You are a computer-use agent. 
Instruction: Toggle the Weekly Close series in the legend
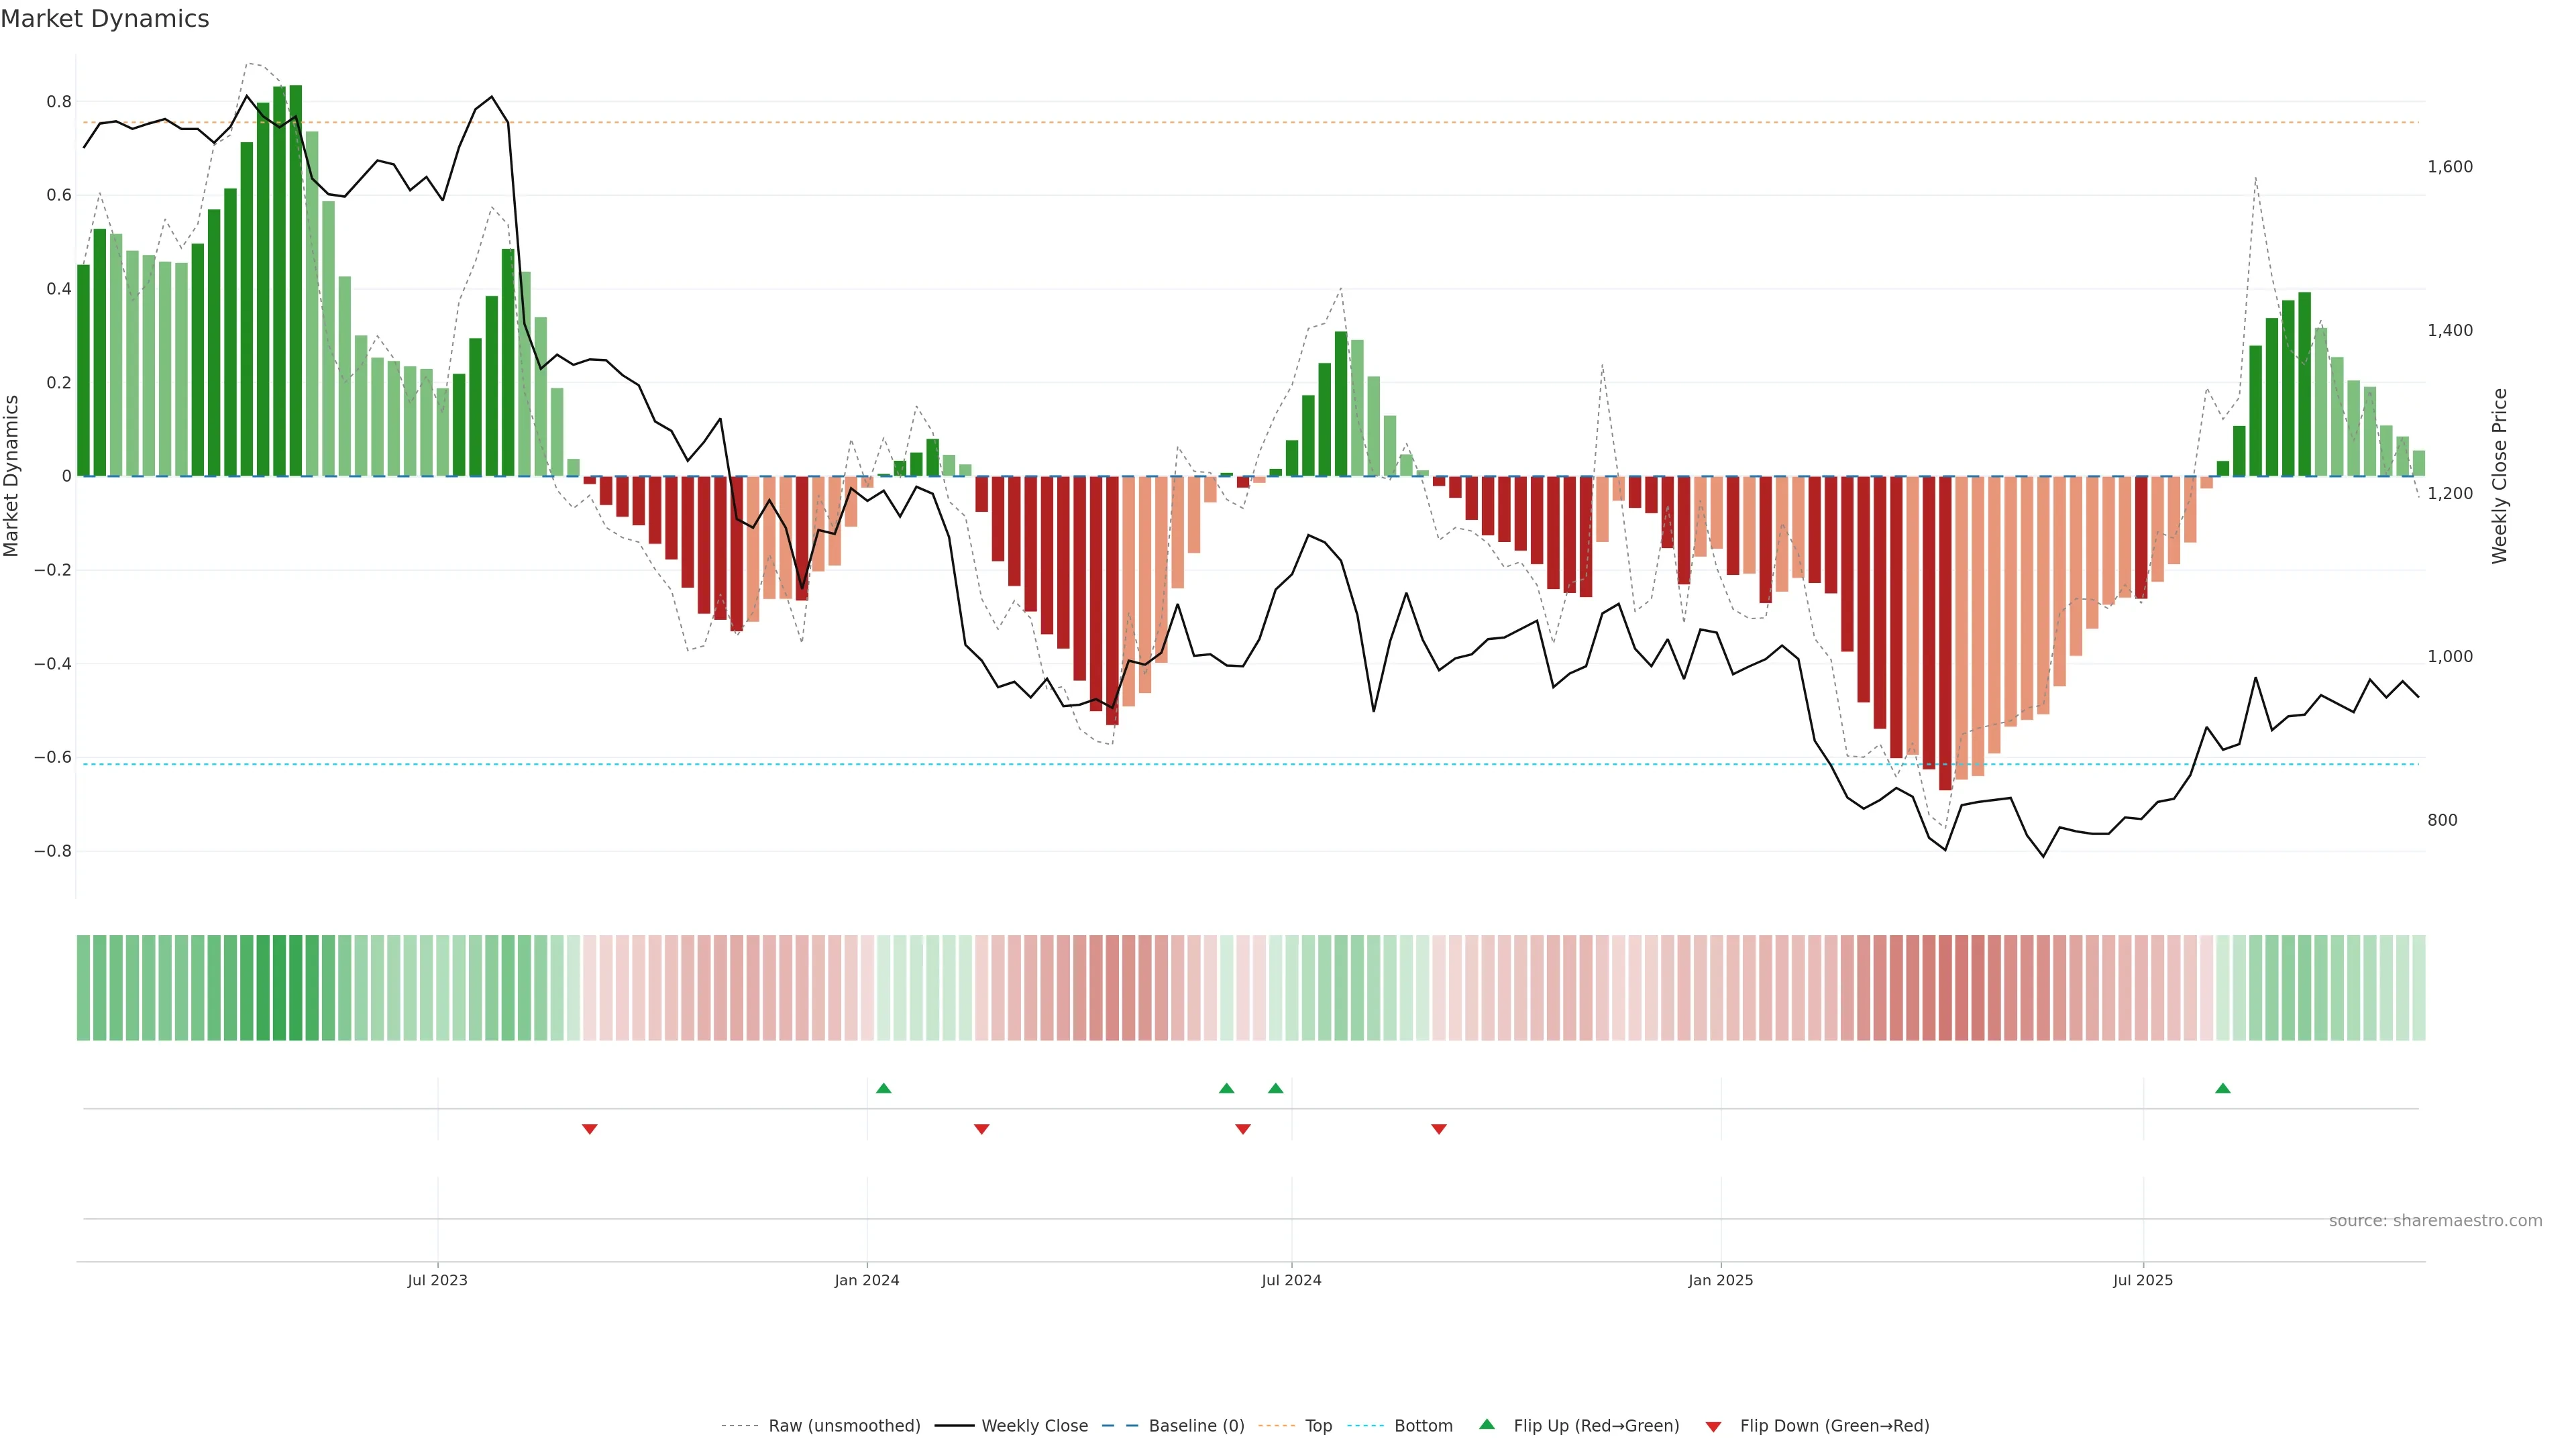click(1034, 1426)
